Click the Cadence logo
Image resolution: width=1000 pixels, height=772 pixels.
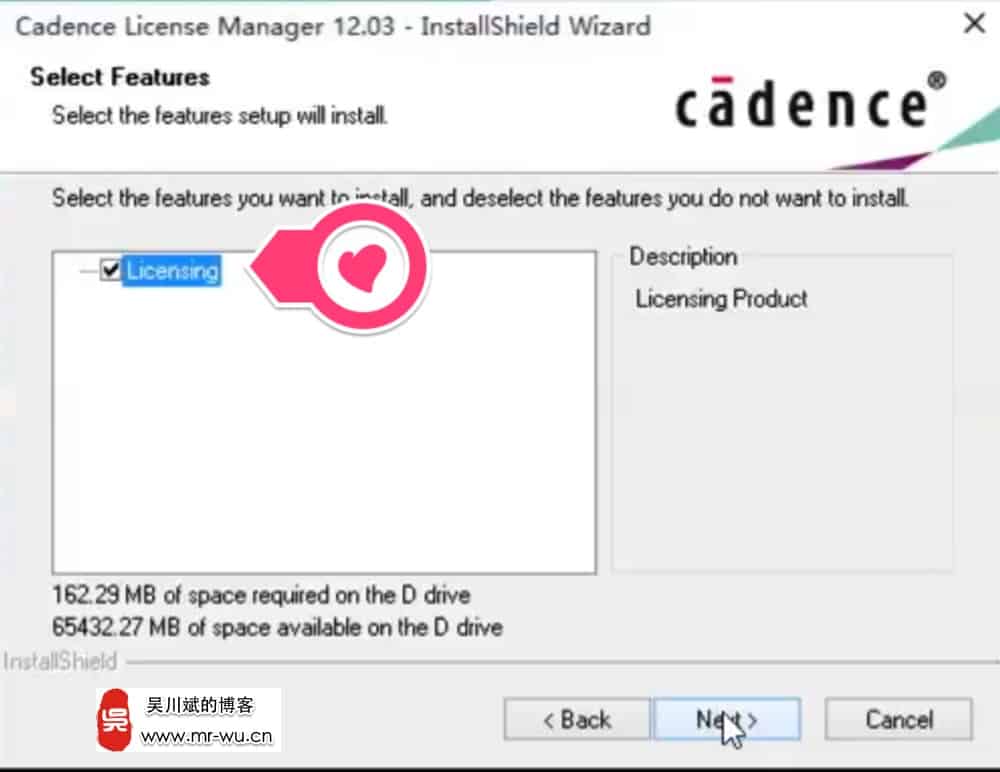click(x=810, y=102)
